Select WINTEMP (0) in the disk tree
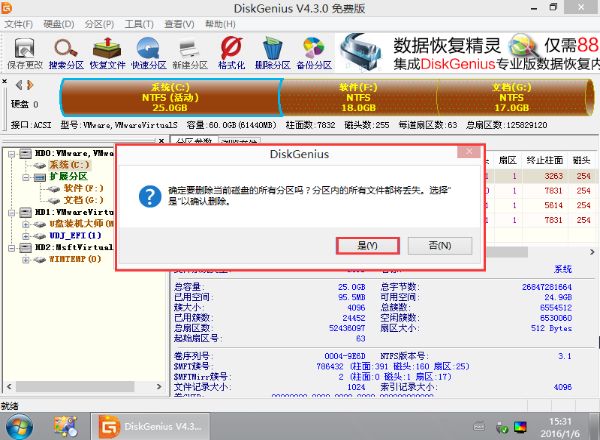The width and height of the screenshot is (600, 440). (75, 259)
